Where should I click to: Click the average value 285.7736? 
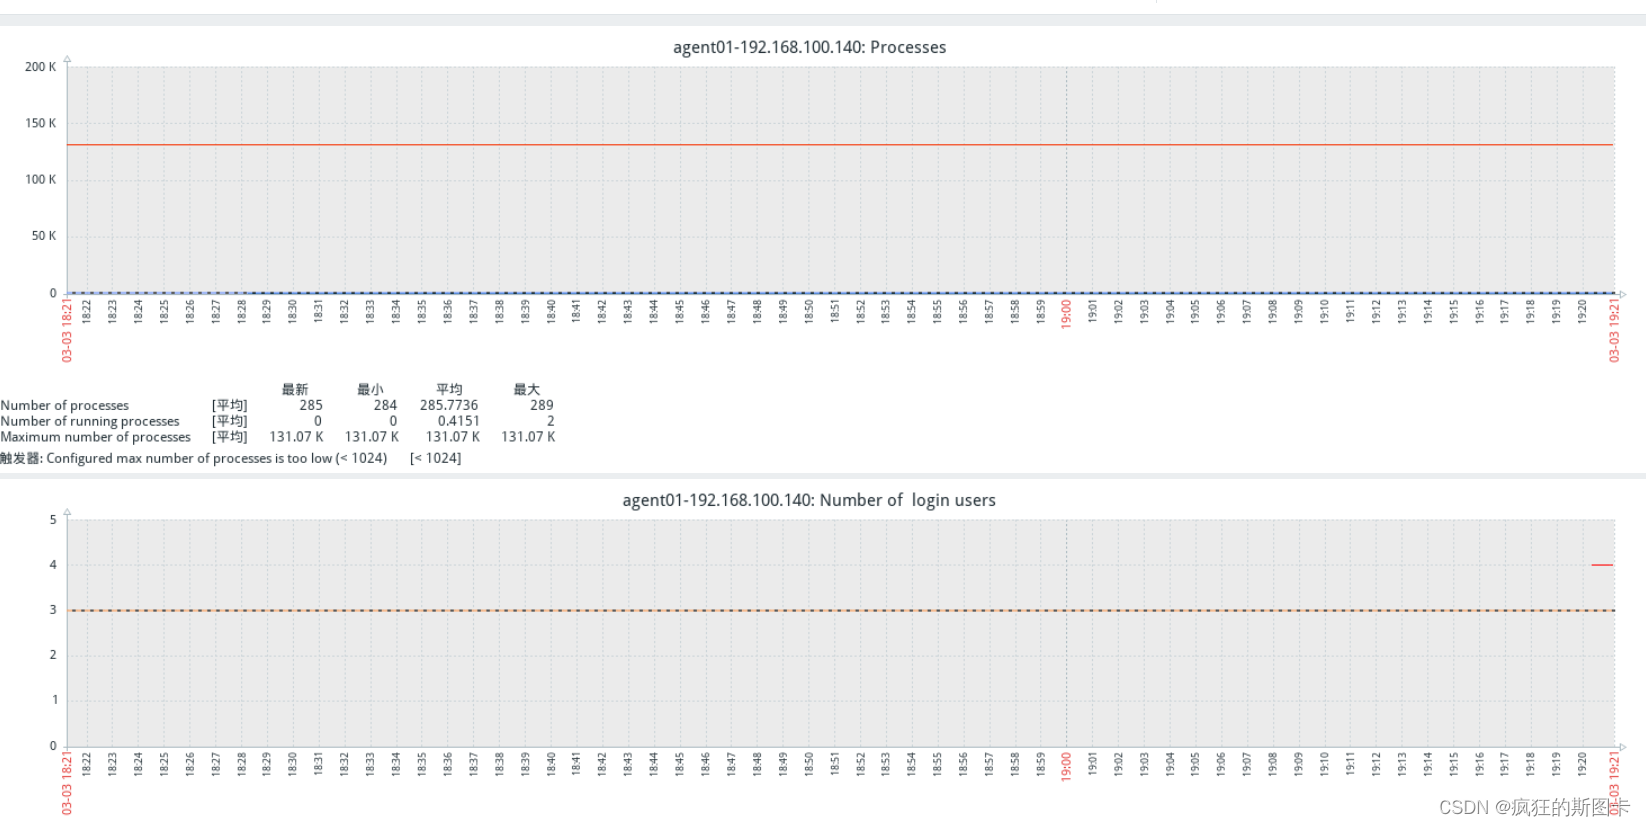449,405
